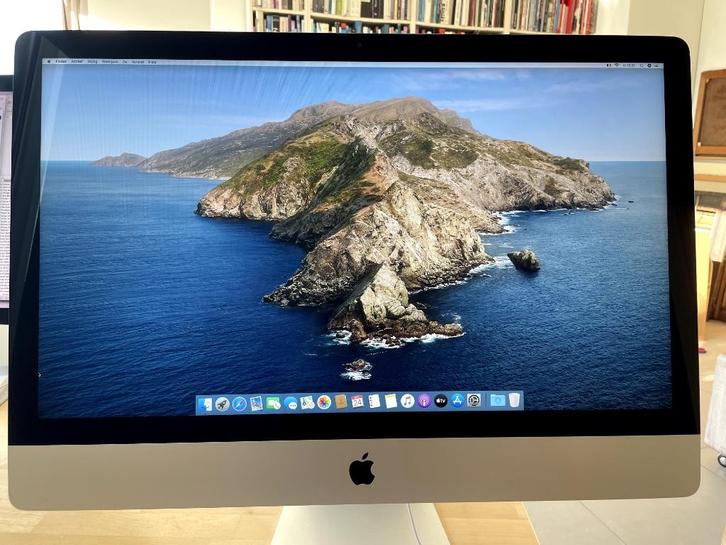This screenshot has height=545, width=726.
Task: Open Calendar from the Dock
Action: tap(357, 401)
